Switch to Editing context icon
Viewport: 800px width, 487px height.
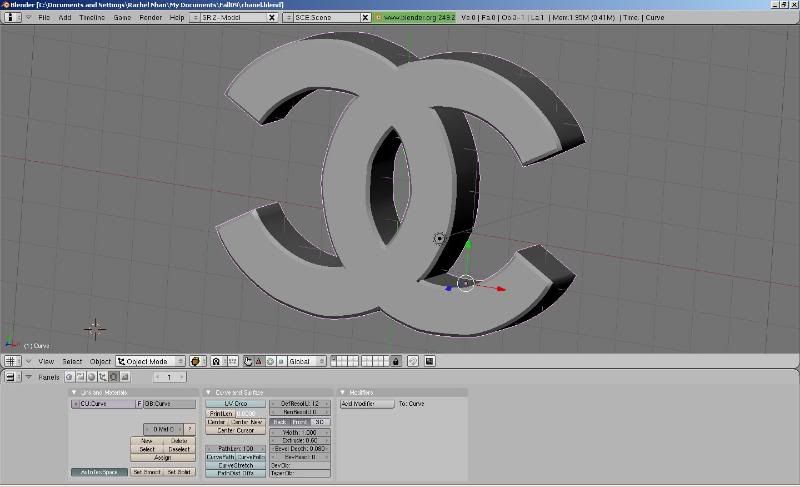pyautogui.click(x=113, y=377)
